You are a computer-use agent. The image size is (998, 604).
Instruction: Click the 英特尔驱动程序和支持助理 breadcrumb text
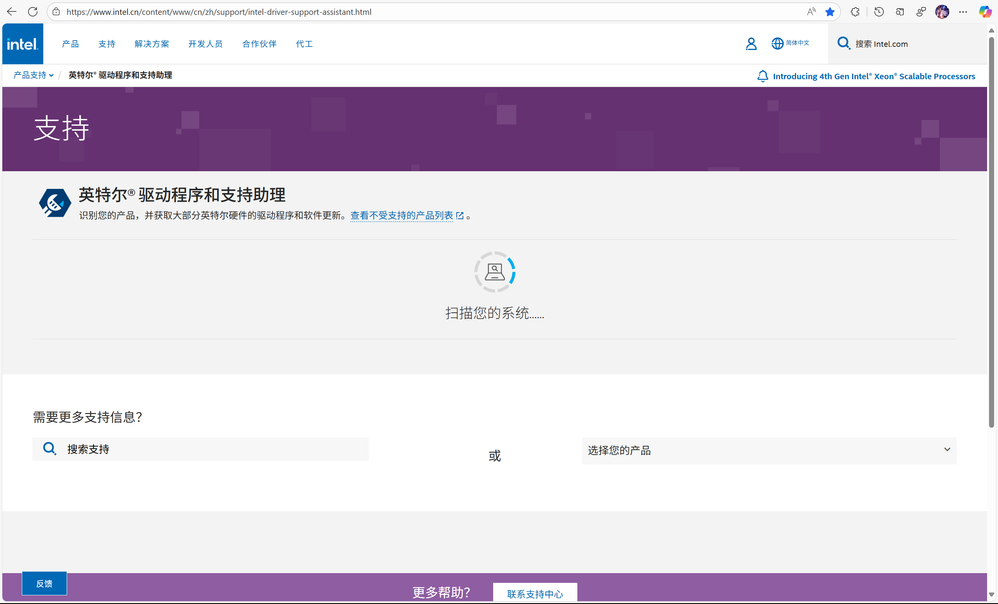pos(120,75)
